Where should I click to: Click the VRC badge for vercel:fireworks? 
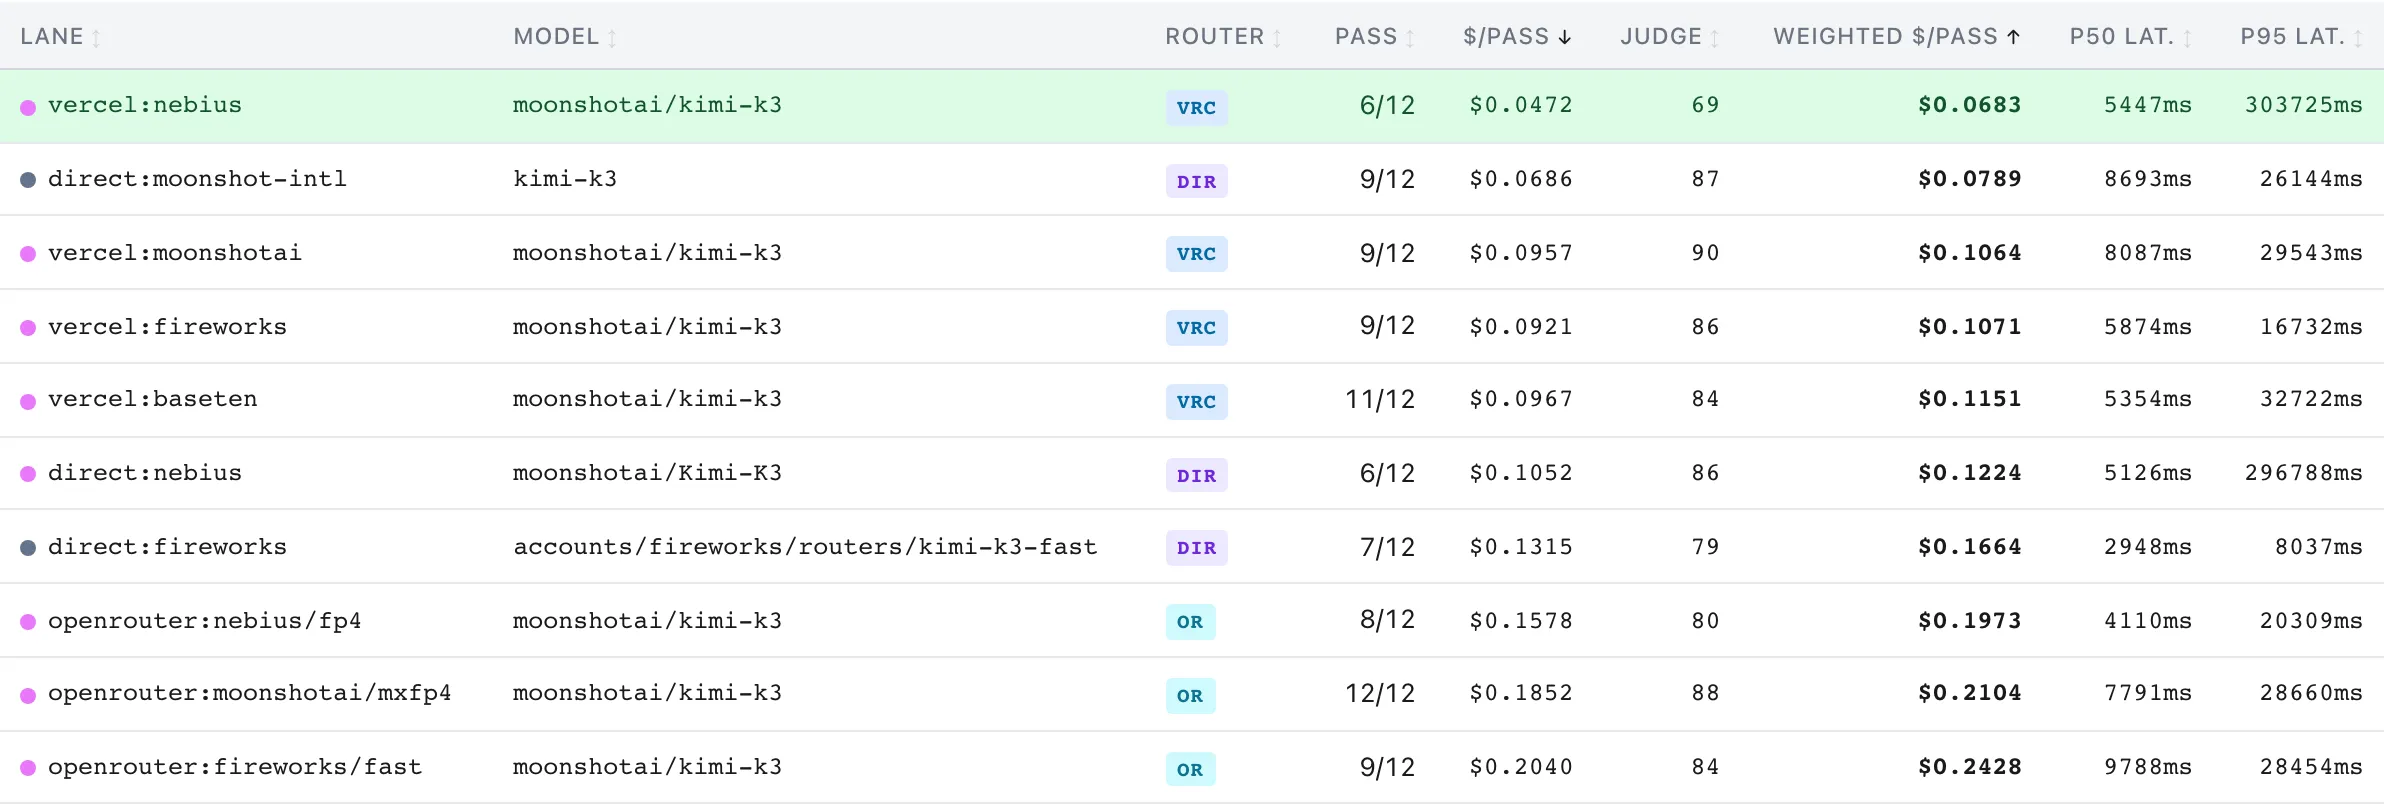click(x=1196, y=327)
